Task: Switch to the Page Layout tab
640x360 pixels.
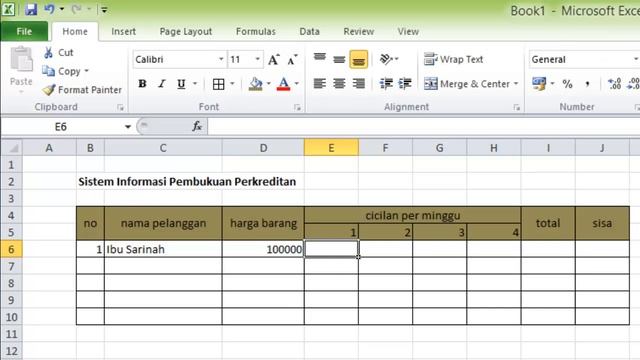Action: click(x=186, y=31)
